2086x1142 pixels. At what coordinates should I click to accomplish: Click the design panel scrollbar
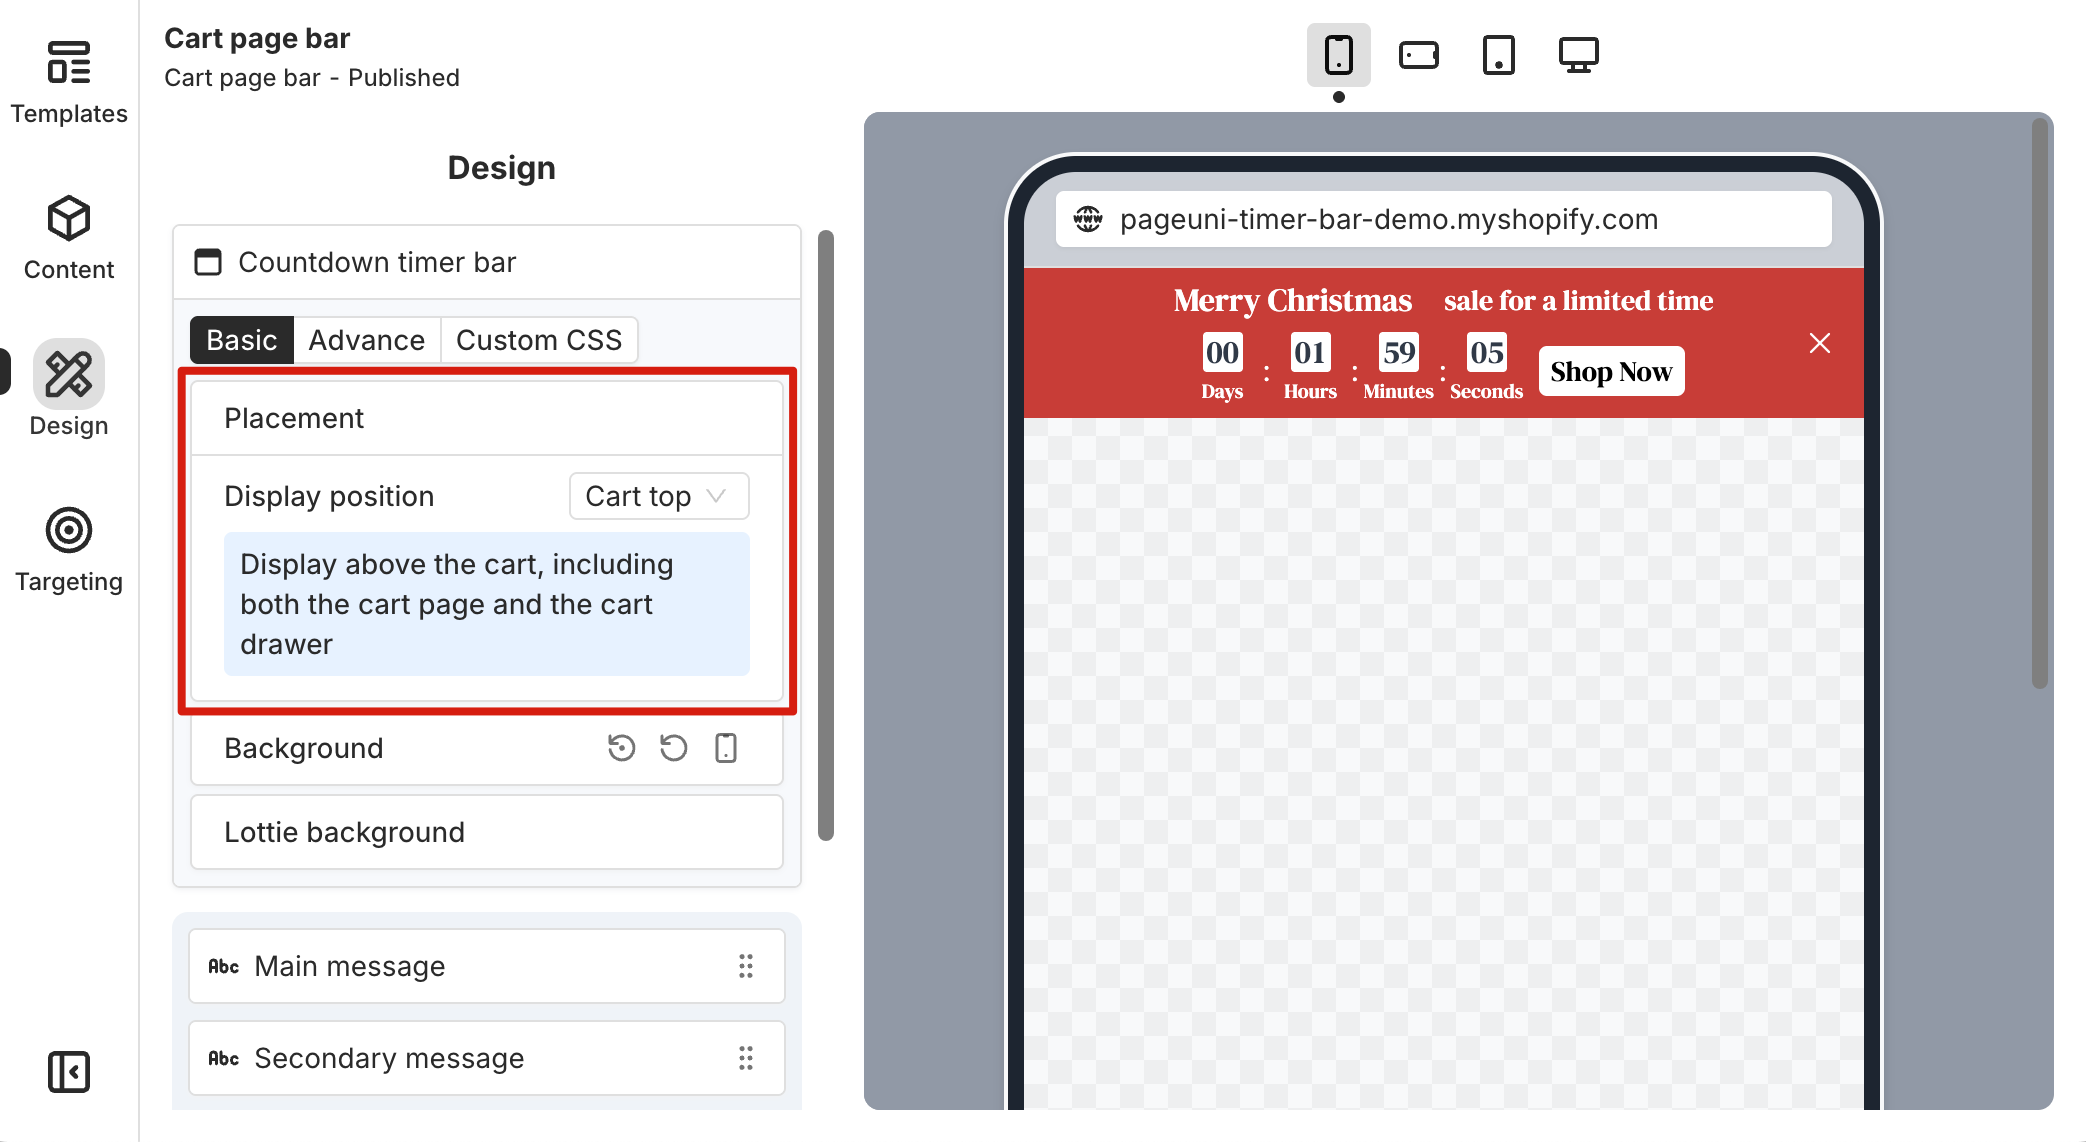pyautogui.click(x=826, y=535)
